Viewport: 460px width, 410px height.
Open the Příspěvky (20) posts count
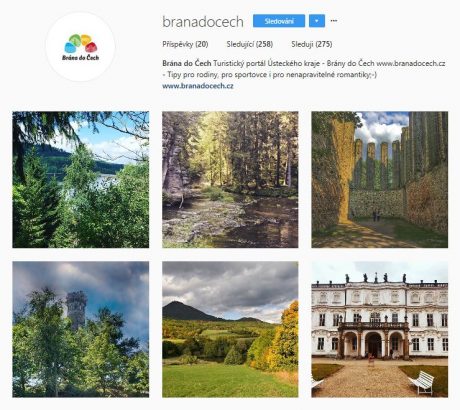pyautogui.click(x=185, y=44)
